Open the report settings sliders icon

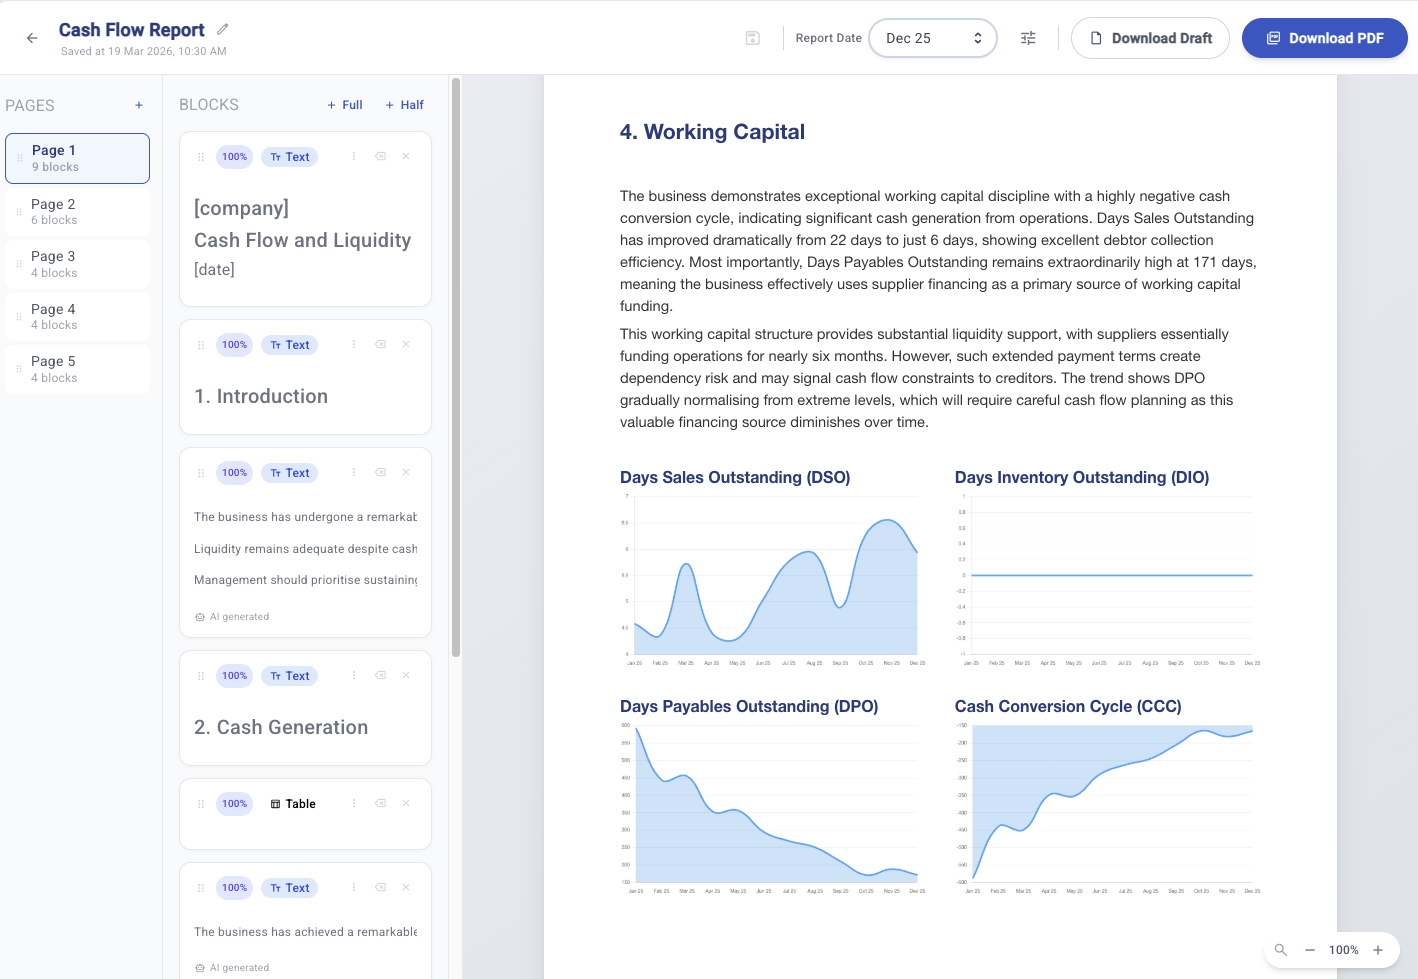[1028, 38]
